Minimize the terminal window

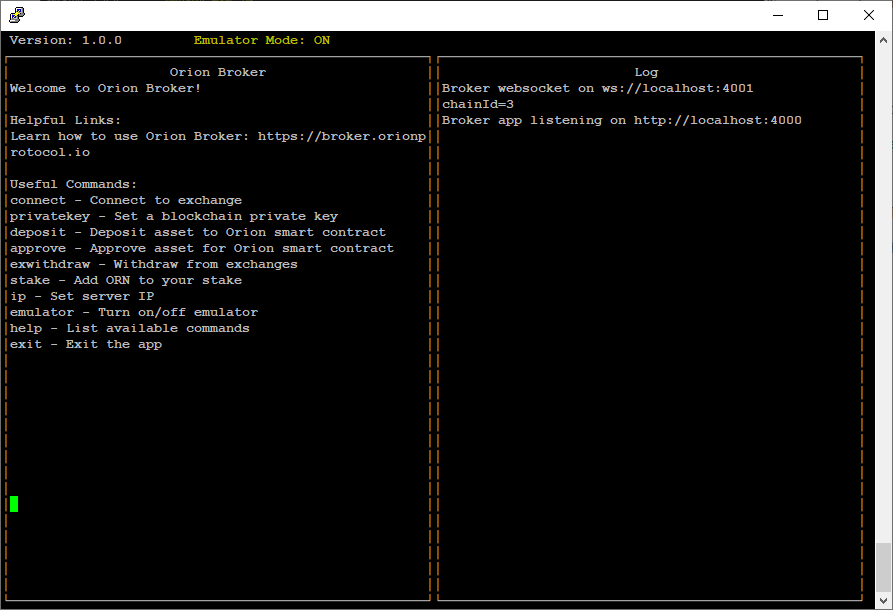tap(778, 15)
